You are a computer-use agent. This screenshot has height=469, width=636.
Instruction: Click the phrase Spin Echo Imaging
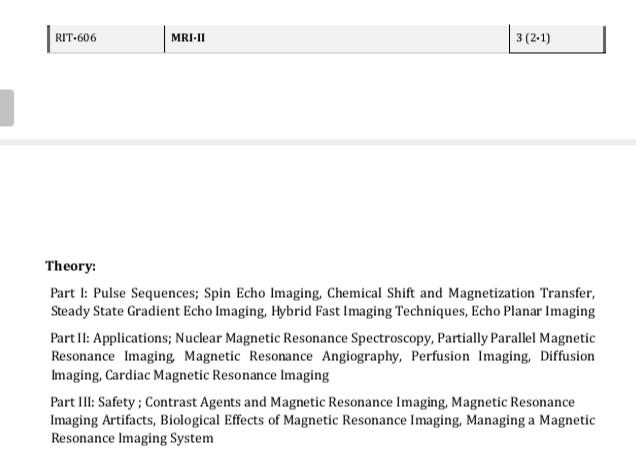(x=262, y=293)
